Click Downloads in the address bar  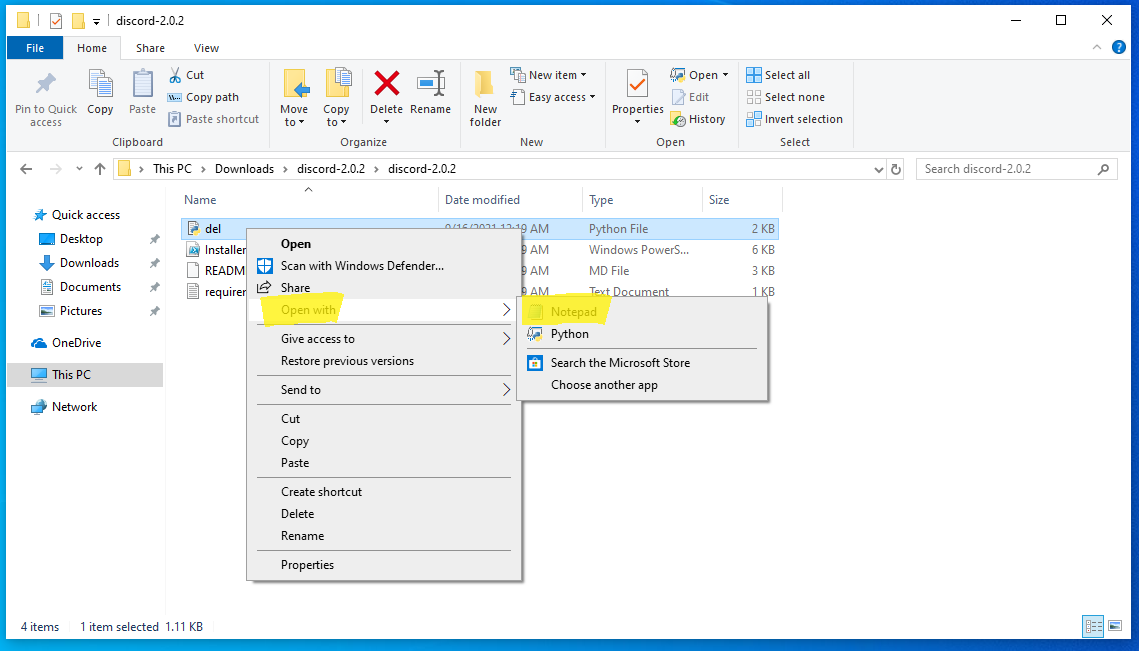(x=244, y=169)
